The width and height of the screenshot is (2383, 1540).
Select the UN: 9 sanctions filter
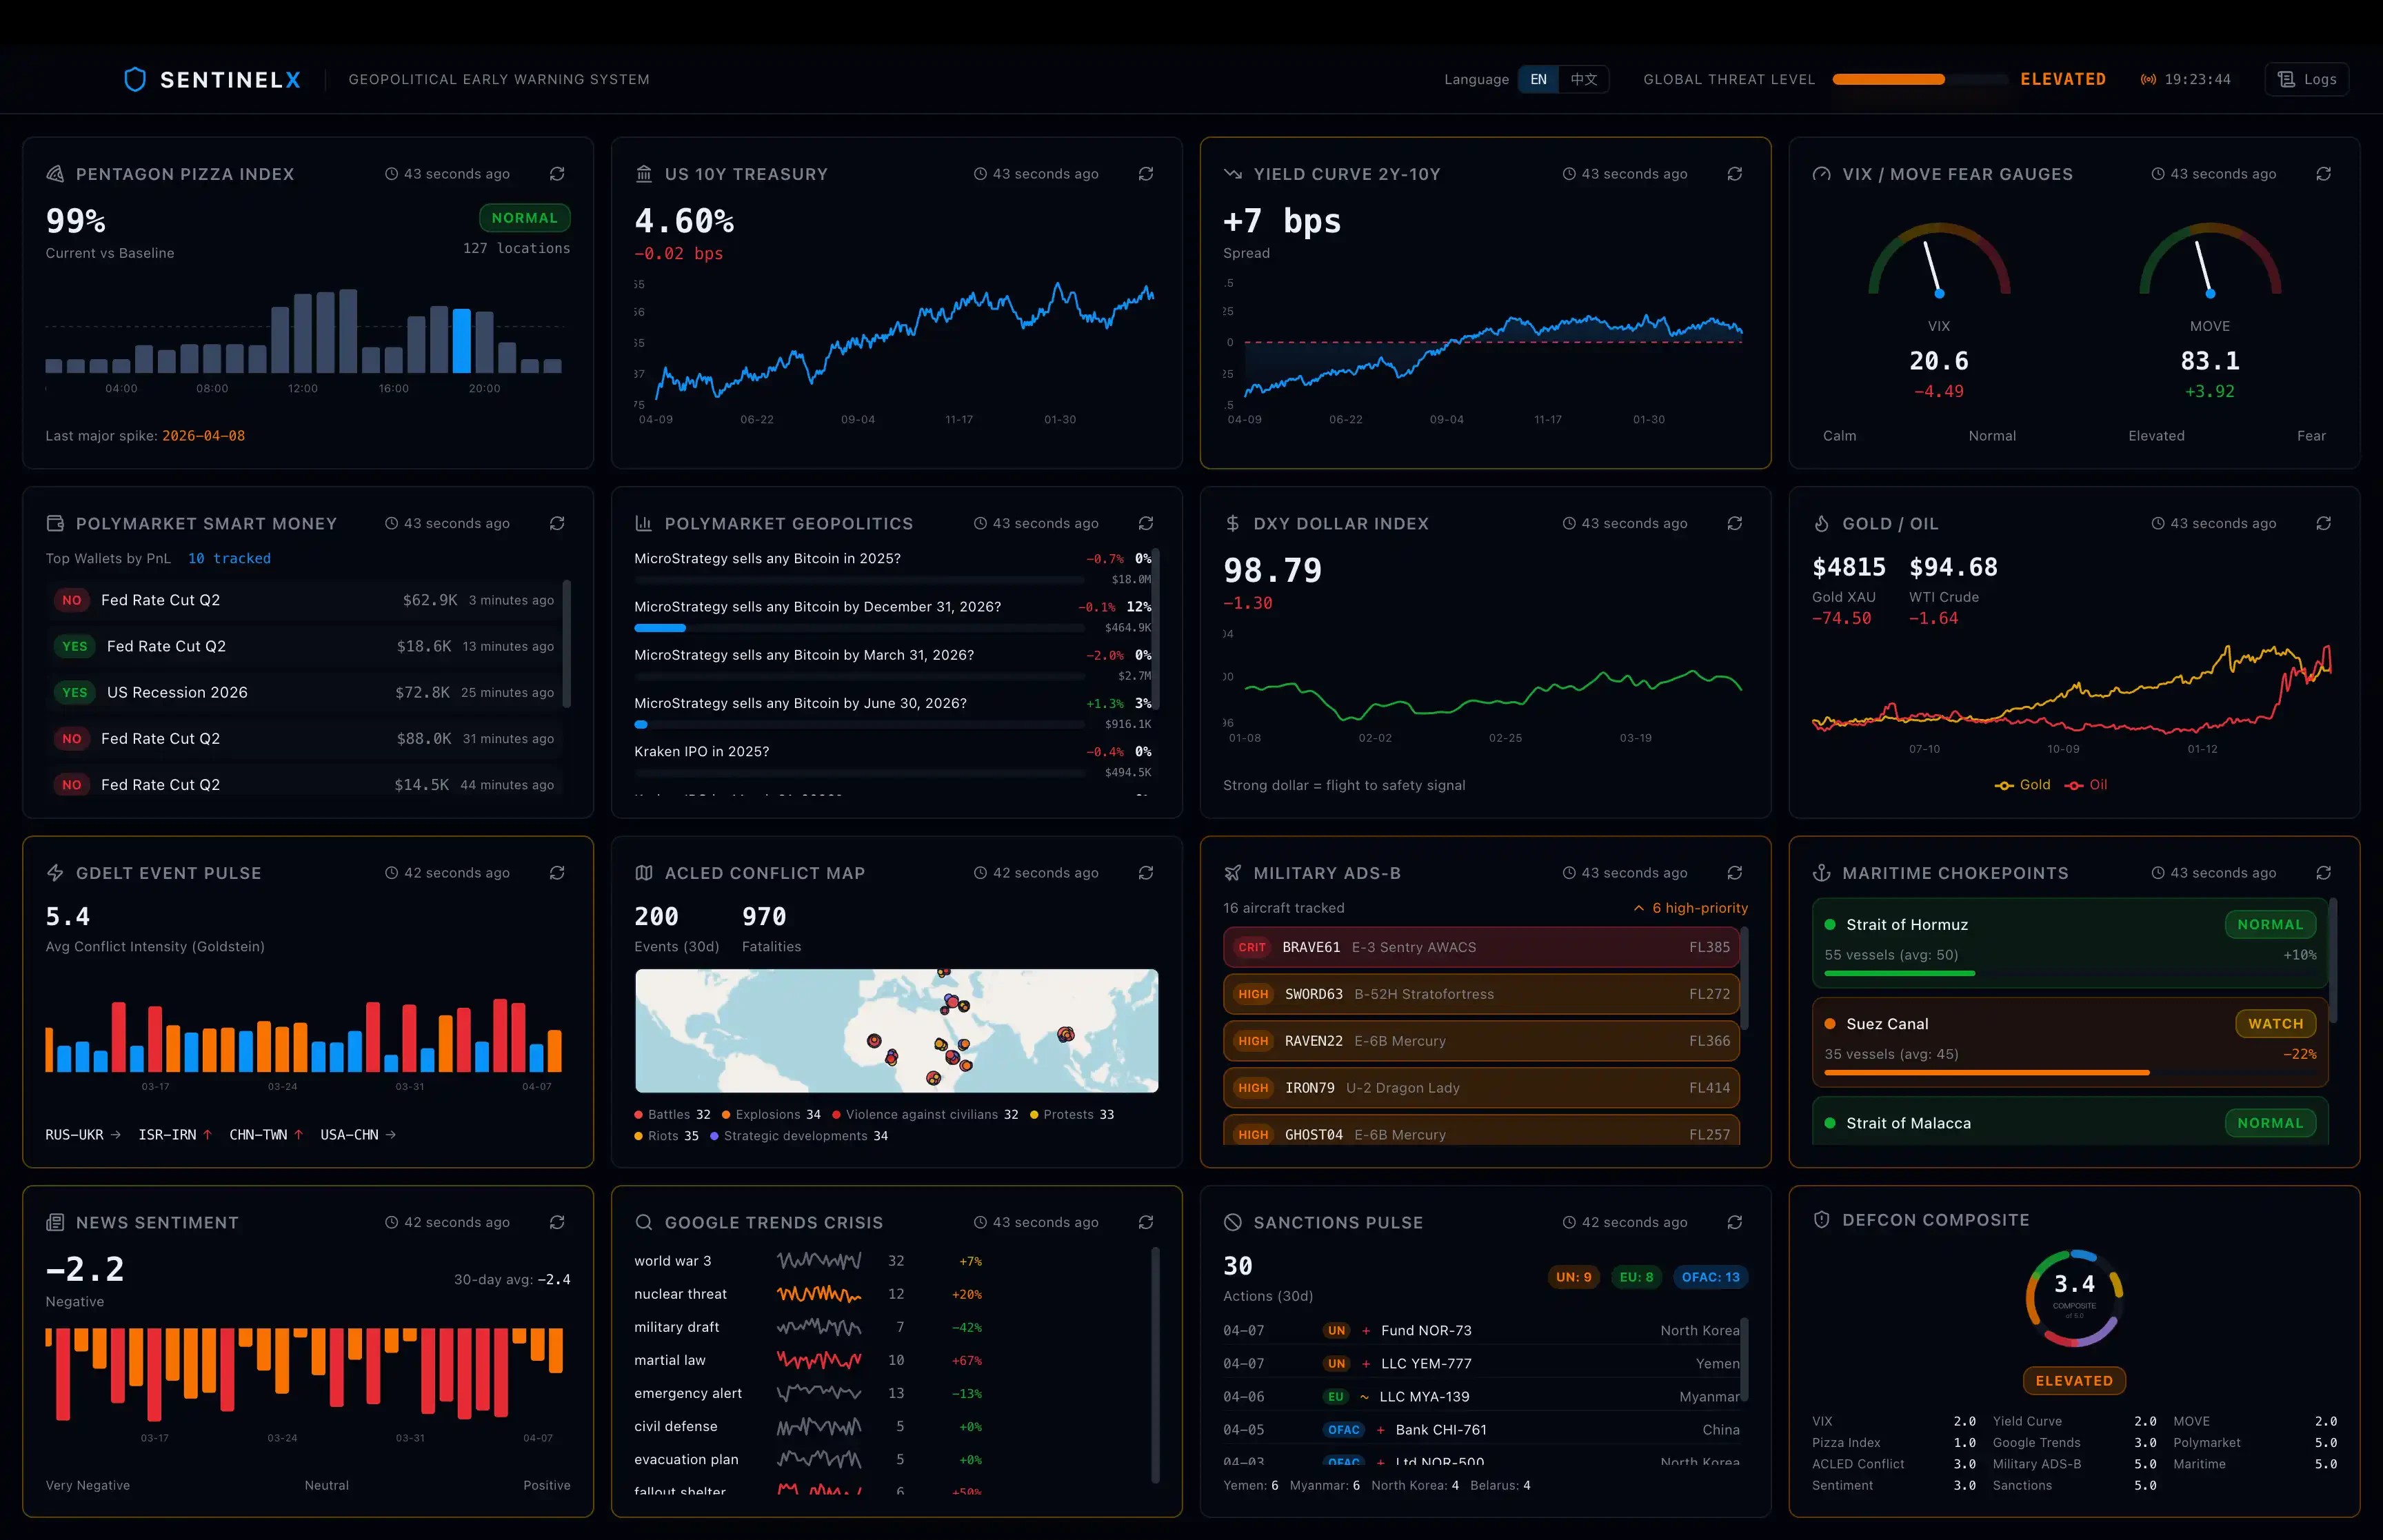[x=1573, y=1277]
